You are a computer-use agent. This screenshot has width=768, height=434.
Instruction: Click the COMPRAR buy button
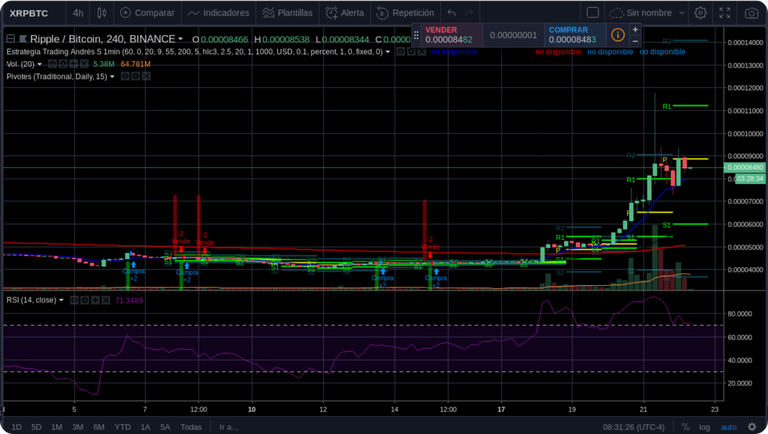[575, 35]
